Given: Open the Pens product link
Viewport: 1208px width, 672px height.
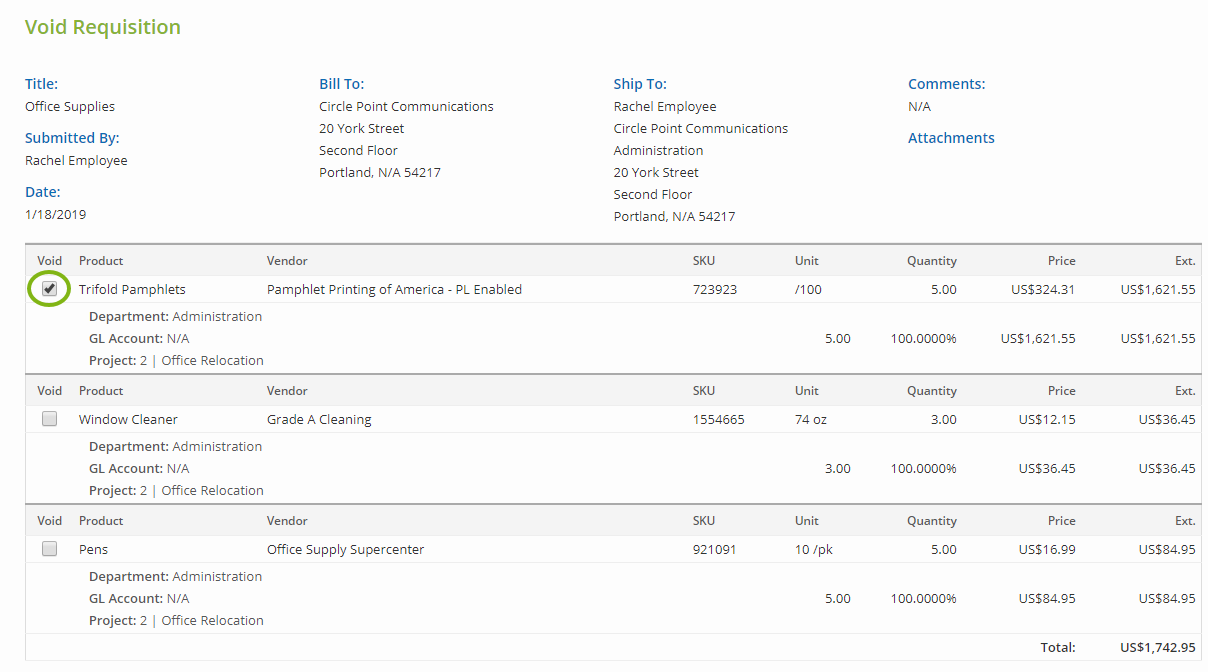Looking at the screenshot, I should pyautogui.click(x=93, y=549).
